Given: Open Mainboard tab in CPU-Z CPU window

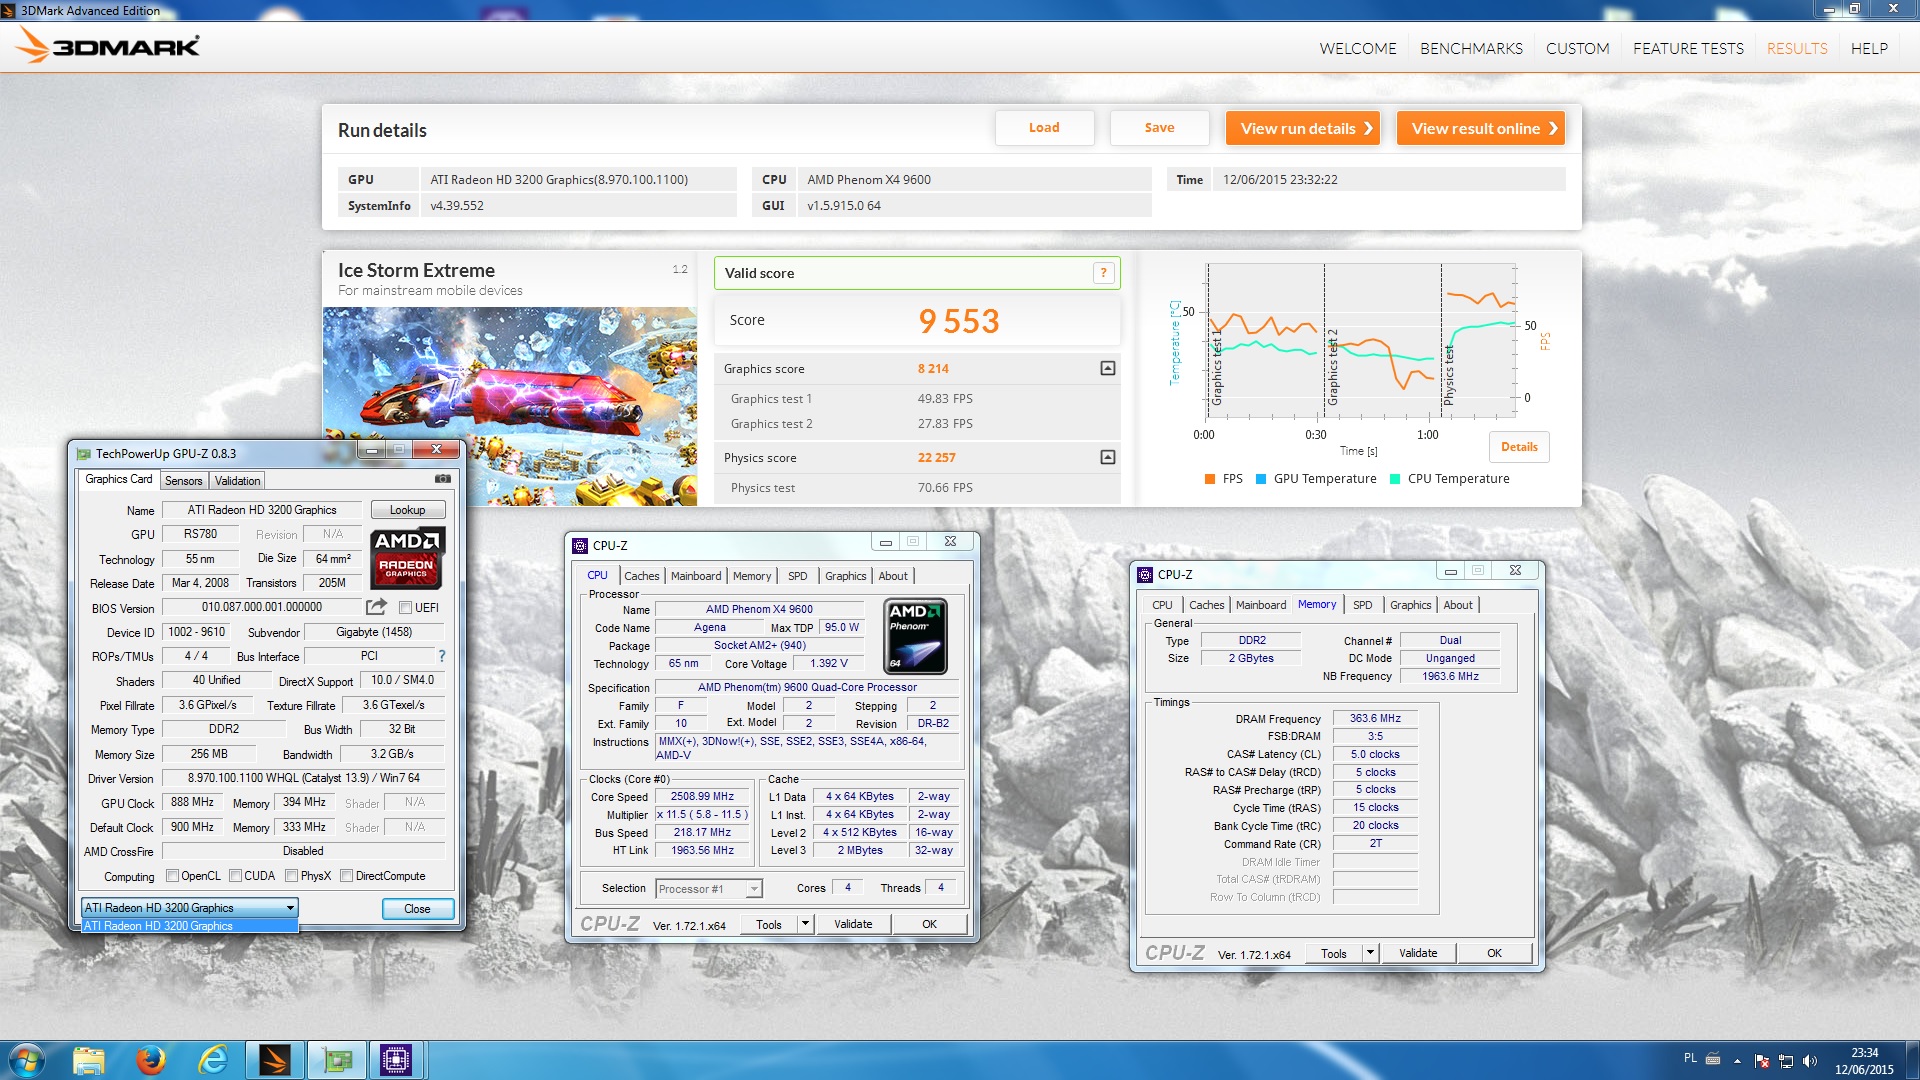Looking at the screenshot, I should coord(696,576).
